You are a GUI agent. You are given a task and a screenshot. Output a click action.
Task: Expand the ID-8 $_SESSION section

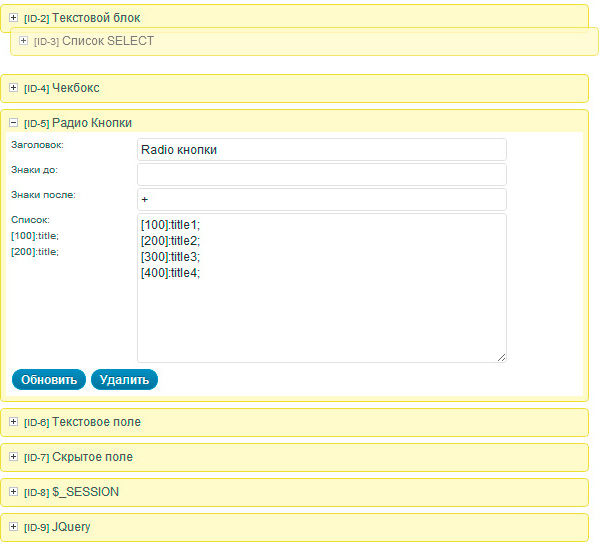pyautogui.click(x=13, y=492)
